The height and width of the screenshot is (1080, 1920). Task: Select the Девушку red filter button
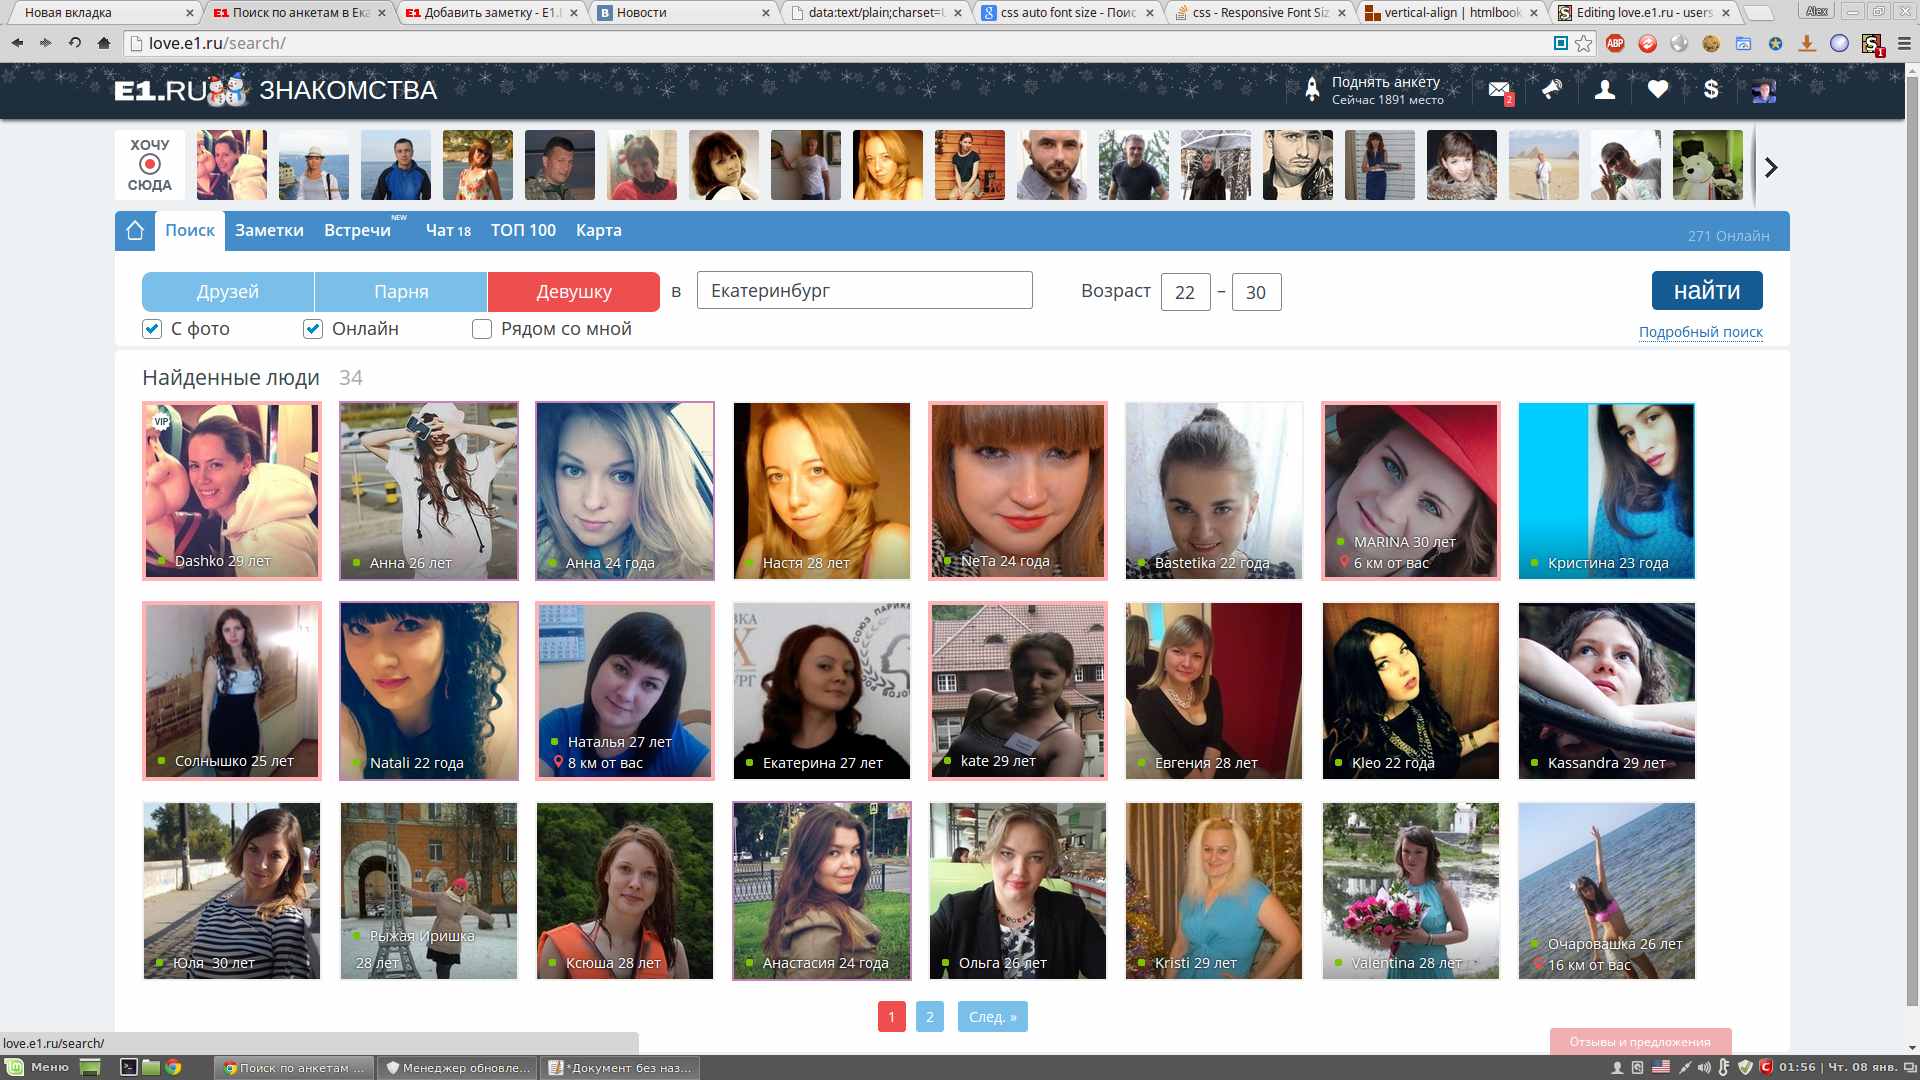tap(573, 291)
